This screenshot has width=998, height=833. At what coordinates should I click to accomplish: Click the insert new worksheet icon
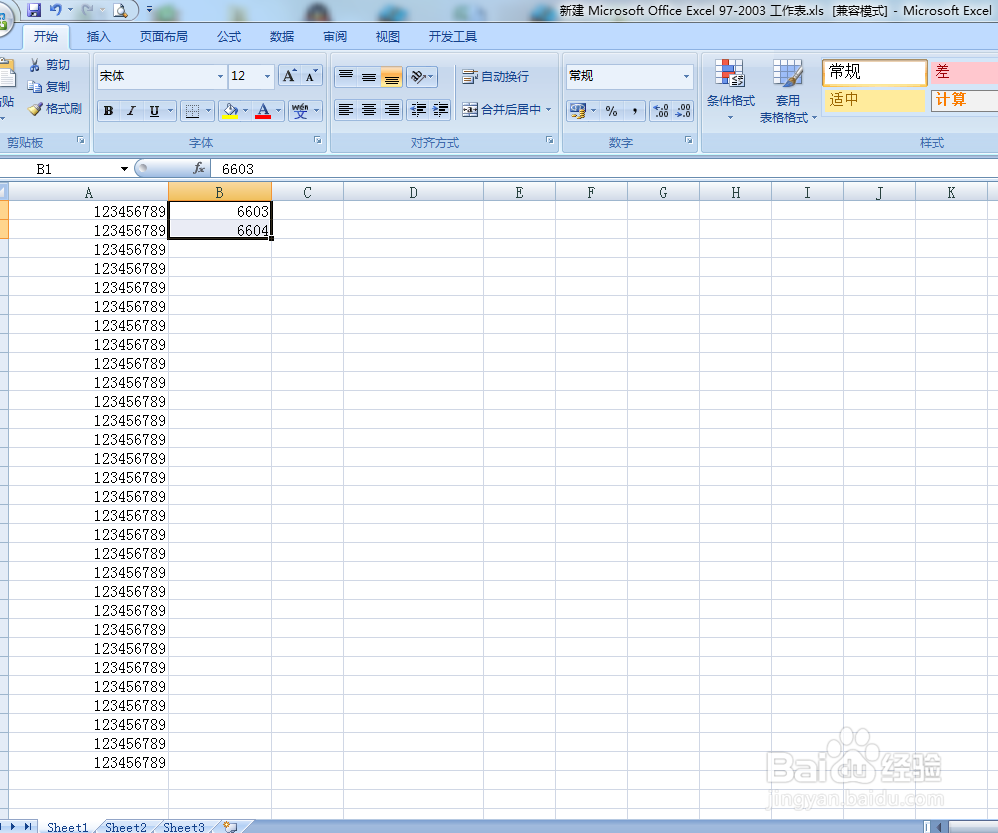tap(230, 827)
